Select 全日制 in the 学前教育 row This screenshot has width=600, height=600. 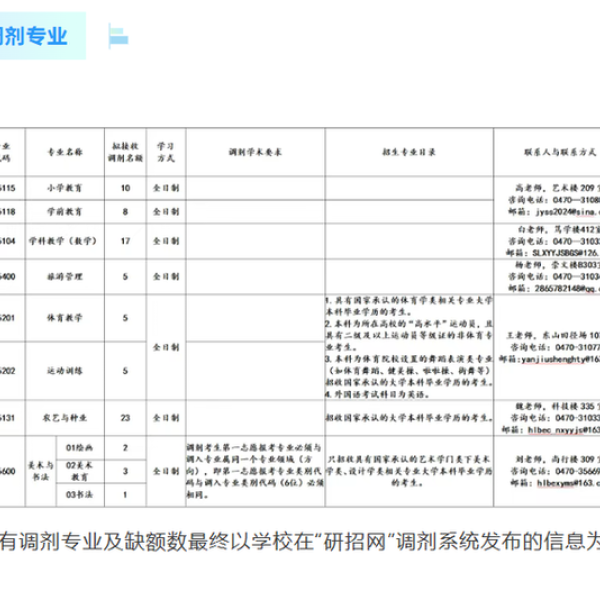[x=166, y=212]
